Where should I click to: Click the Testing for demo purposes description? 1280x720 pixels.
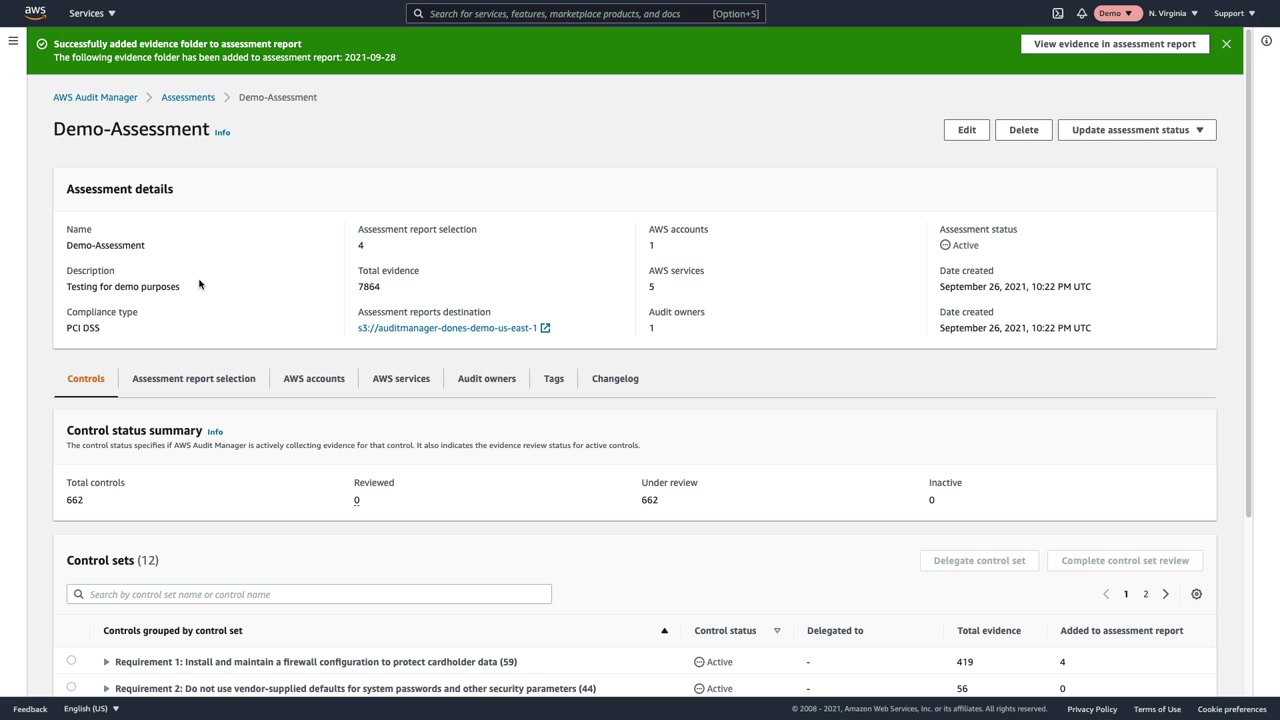(123, 287)
